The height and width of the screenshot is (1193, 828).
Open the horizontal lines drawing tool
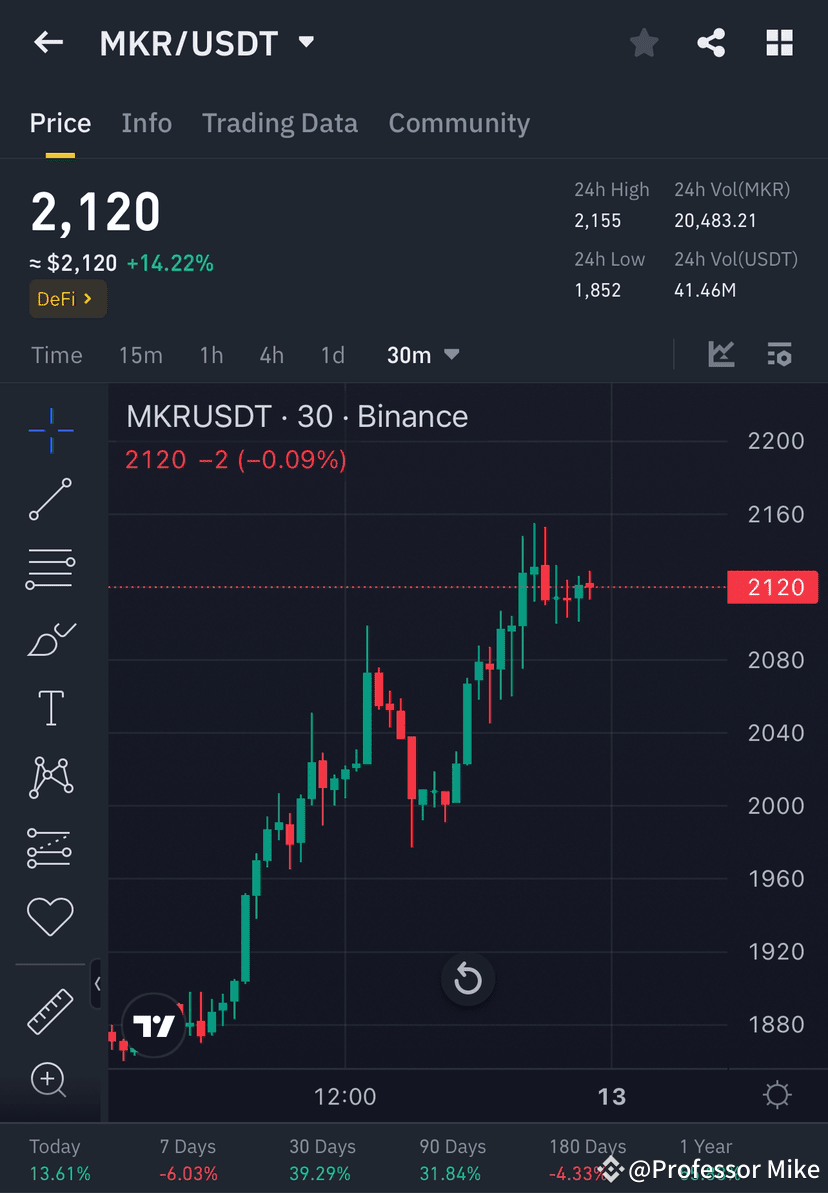pos(49,569)
